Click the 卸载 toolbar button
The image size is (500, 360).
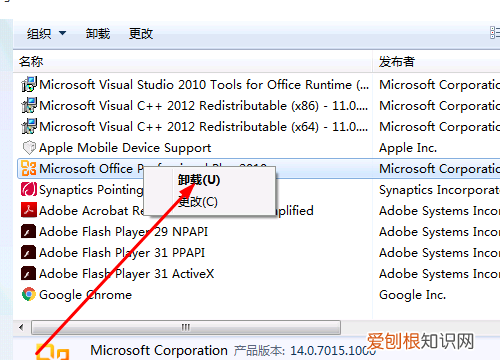pyautogui.click(x=98, y=34)
